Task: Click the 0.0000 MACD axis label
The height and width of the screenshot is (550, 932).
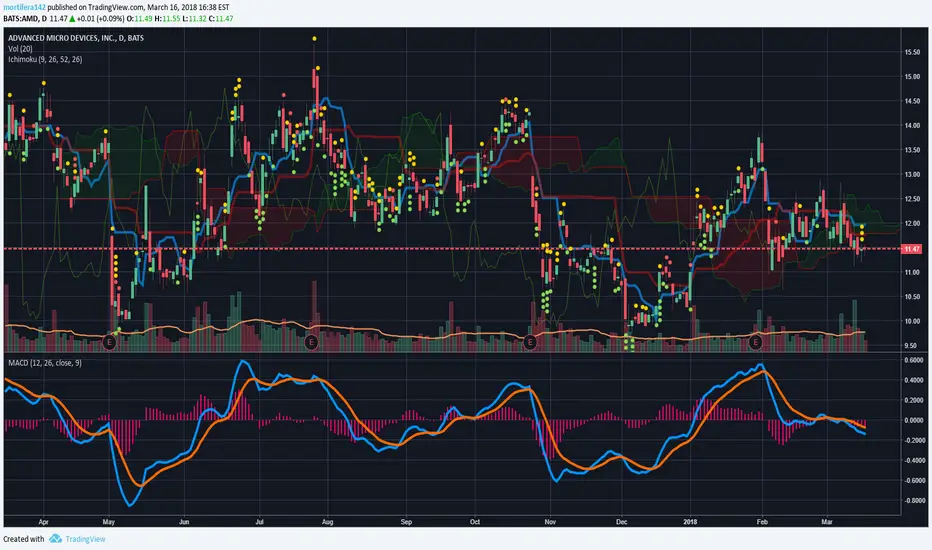Action: point(914,420)
